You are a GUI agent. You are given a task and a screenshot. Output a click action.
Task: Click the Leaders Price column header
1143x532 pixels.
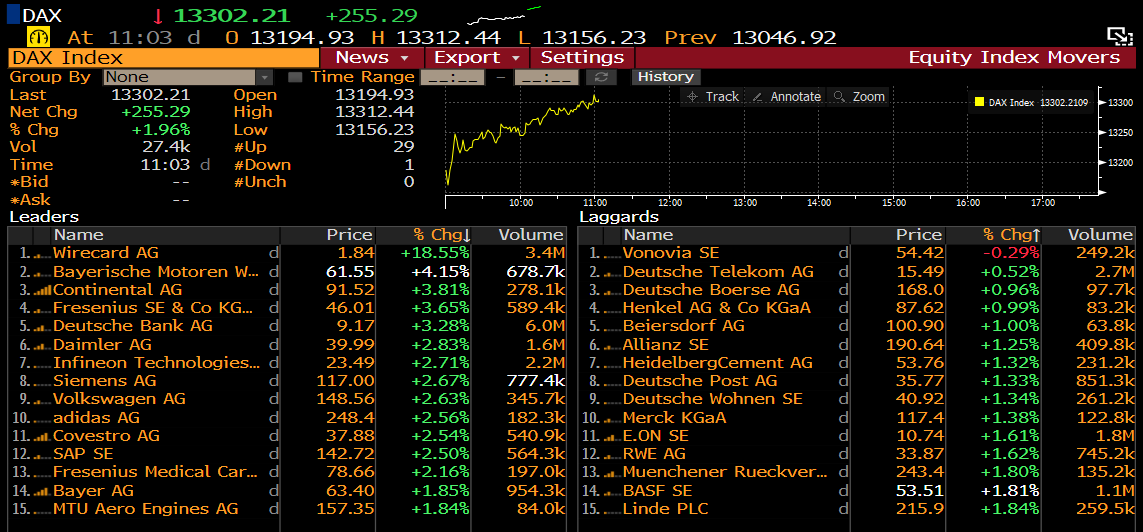click(x=327, y=235)
